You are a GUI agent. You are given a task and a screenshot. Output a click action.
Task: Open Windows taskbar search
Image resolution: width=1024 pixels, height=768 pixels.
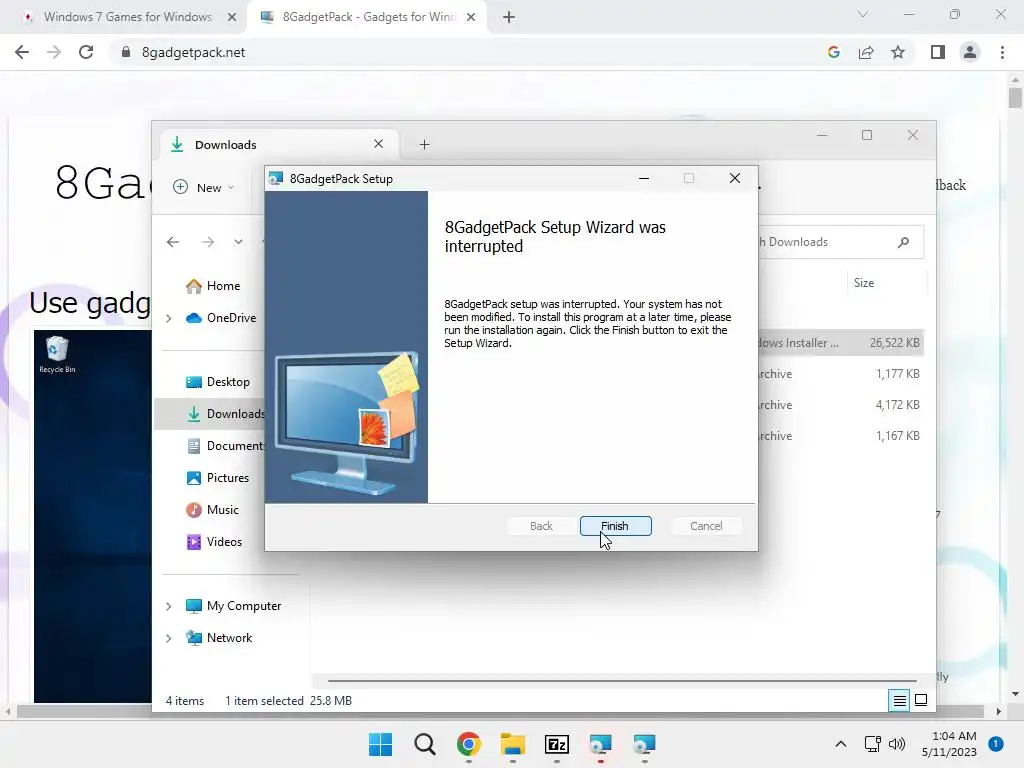[x=424, y=744]
